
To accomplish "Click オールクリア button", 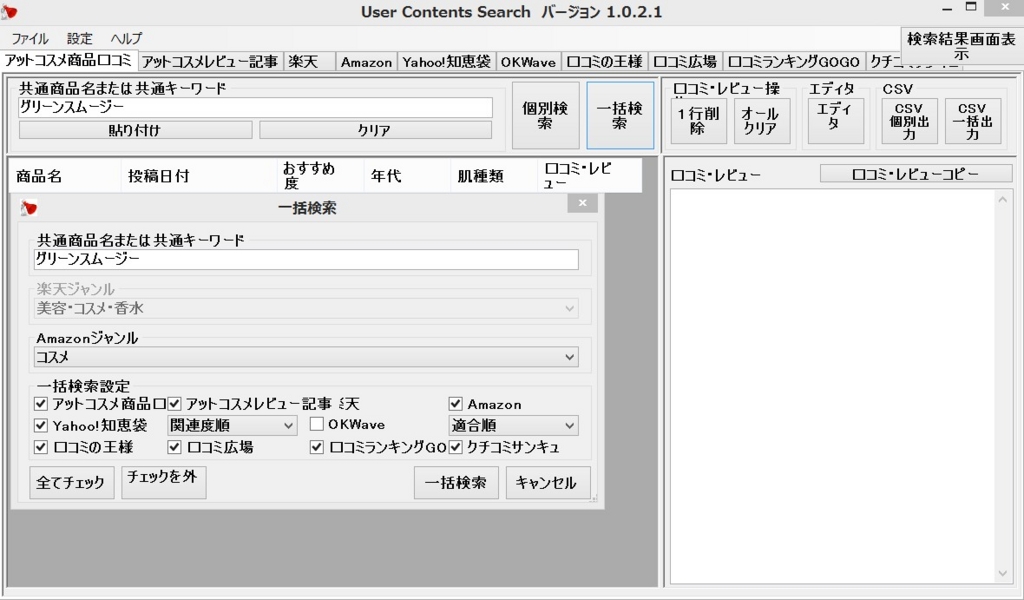I will coord(761,121).
